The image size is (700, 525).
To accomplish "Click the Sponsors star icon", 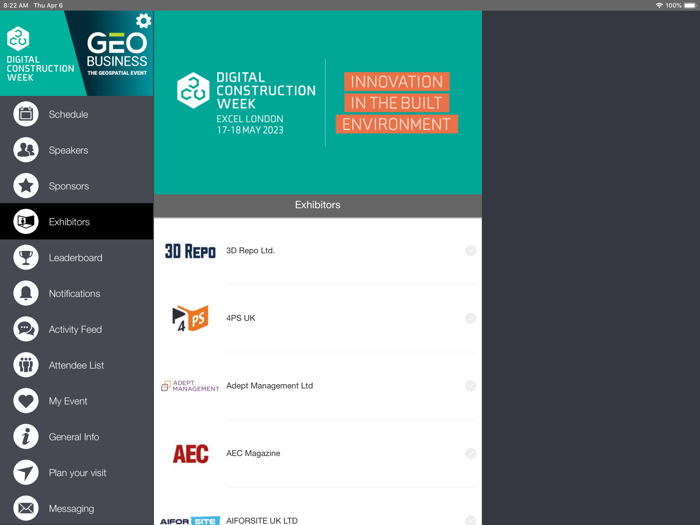I will point(26,186).
